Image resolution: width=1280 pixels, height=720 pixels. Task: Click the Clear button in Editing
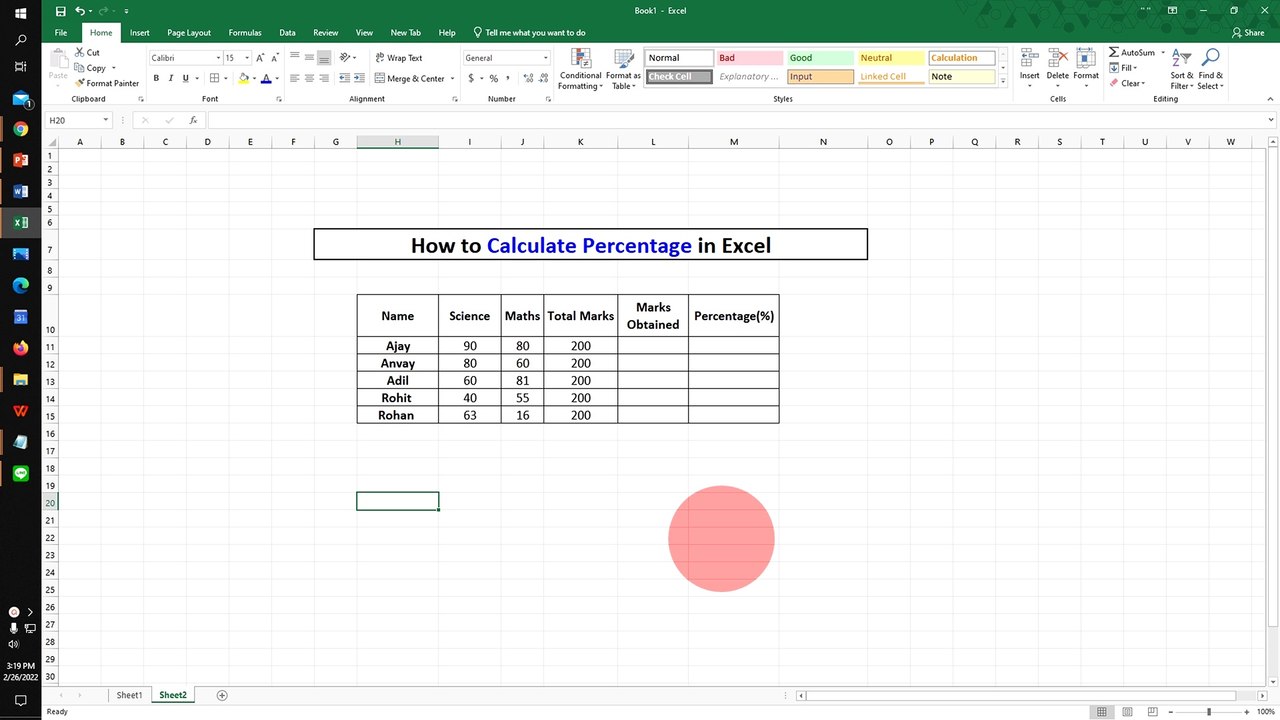(x=1127, y=84)
